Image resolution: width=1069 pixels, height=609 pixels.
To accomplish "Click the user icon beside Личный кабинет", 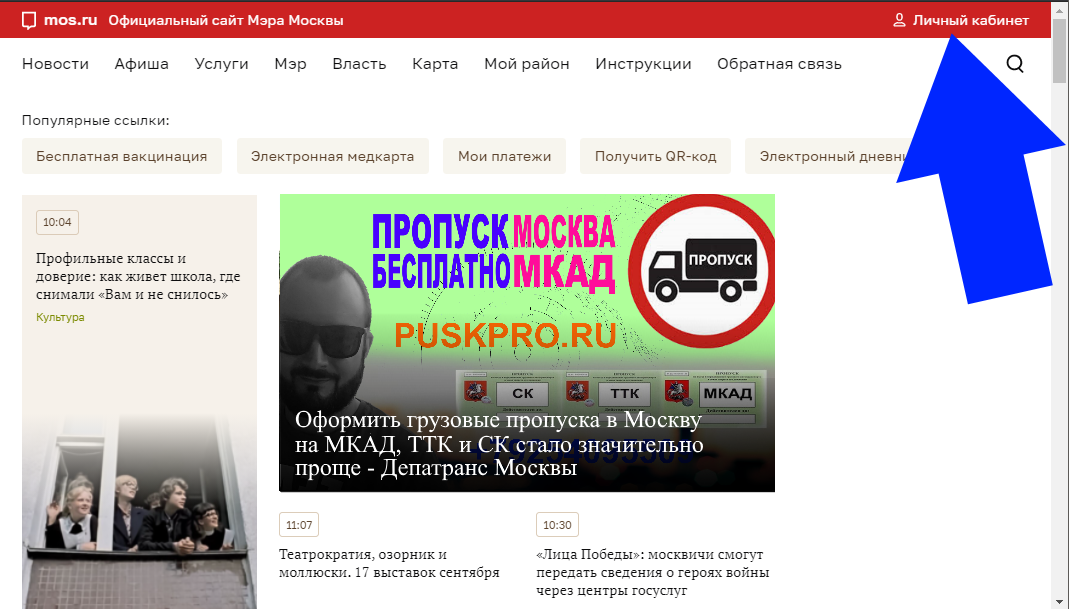I will point(899,20).
